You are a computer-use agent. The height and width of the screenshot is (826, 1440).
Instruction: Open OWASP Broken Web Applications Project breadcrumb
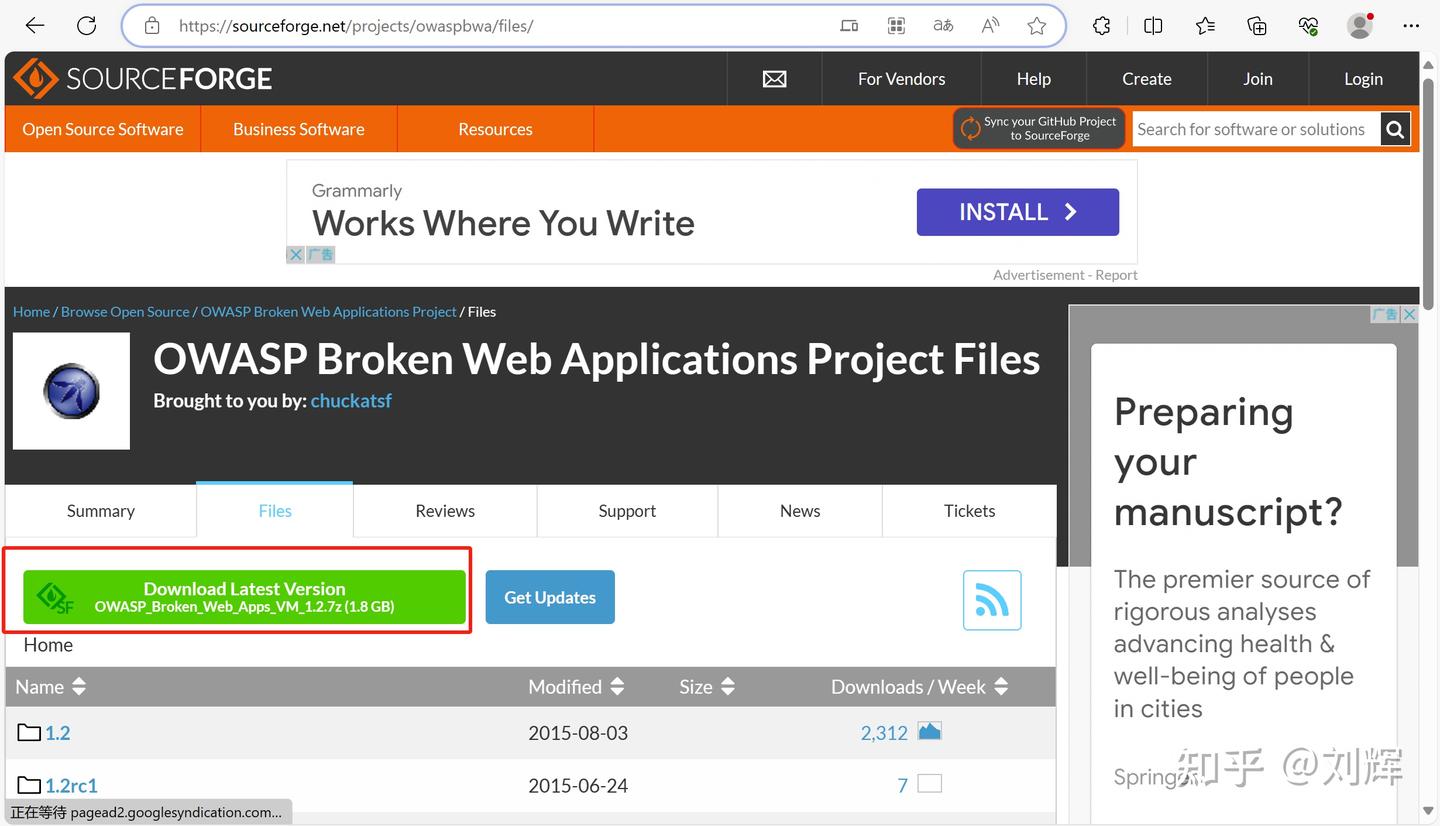click(x=329, y=312)
